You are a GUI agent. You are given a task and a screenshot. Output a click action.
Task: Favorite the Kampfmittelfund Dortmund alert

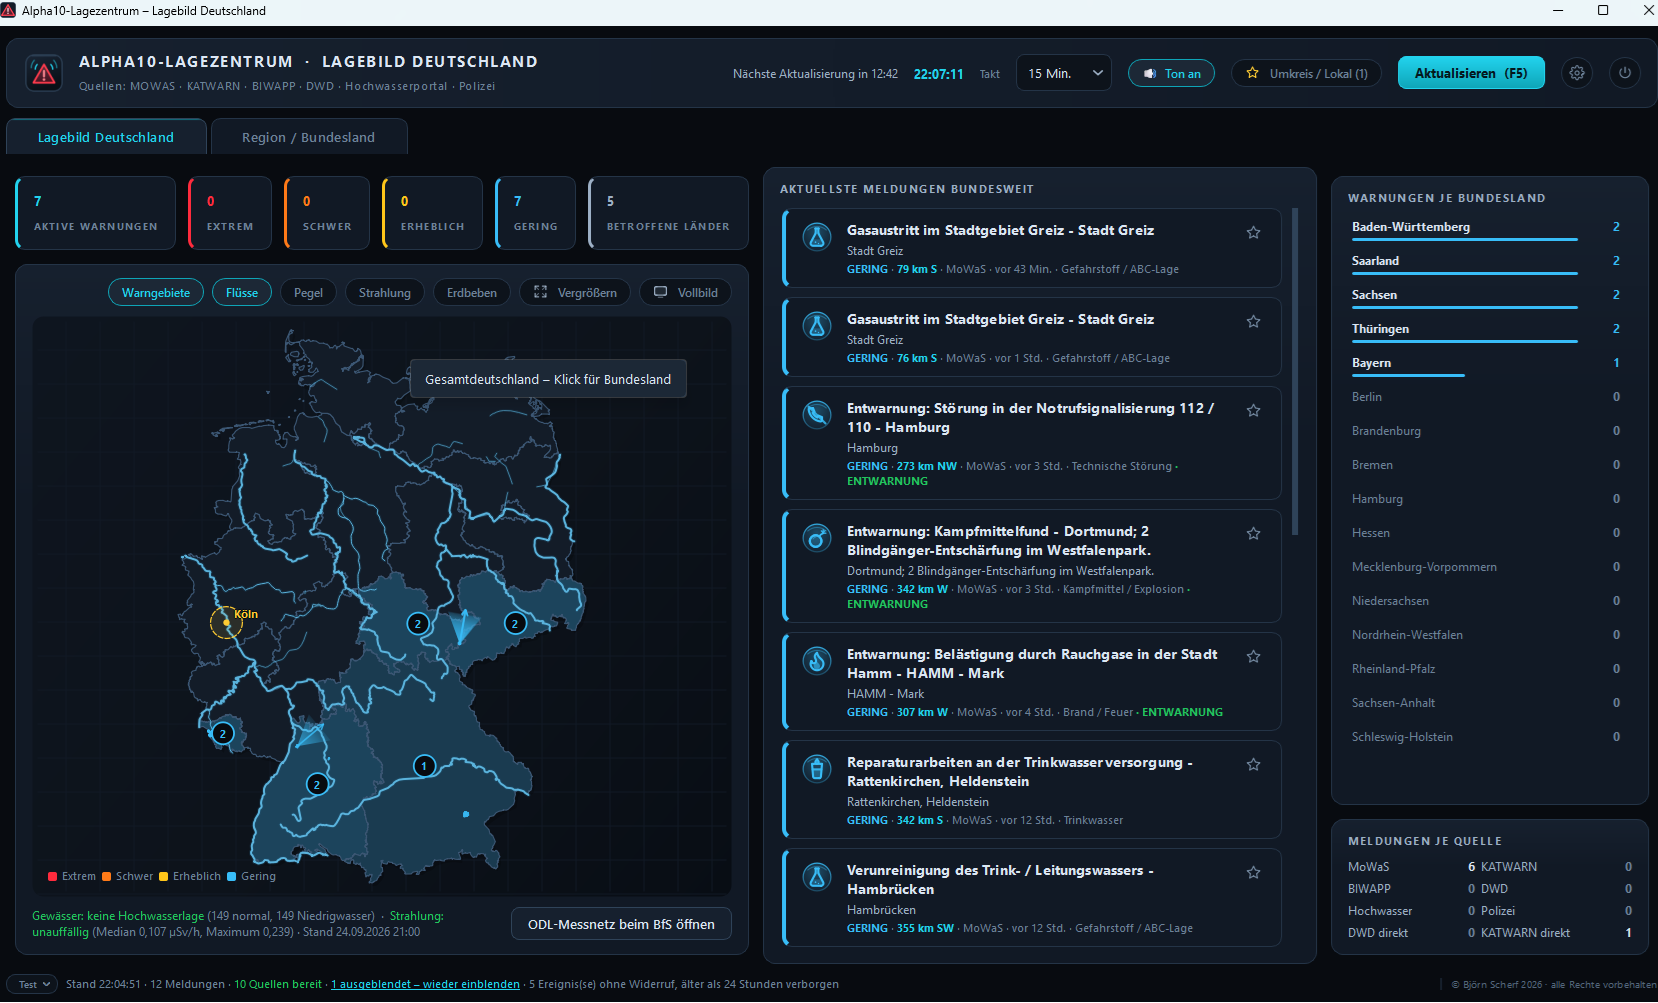tap(1253, 534)
